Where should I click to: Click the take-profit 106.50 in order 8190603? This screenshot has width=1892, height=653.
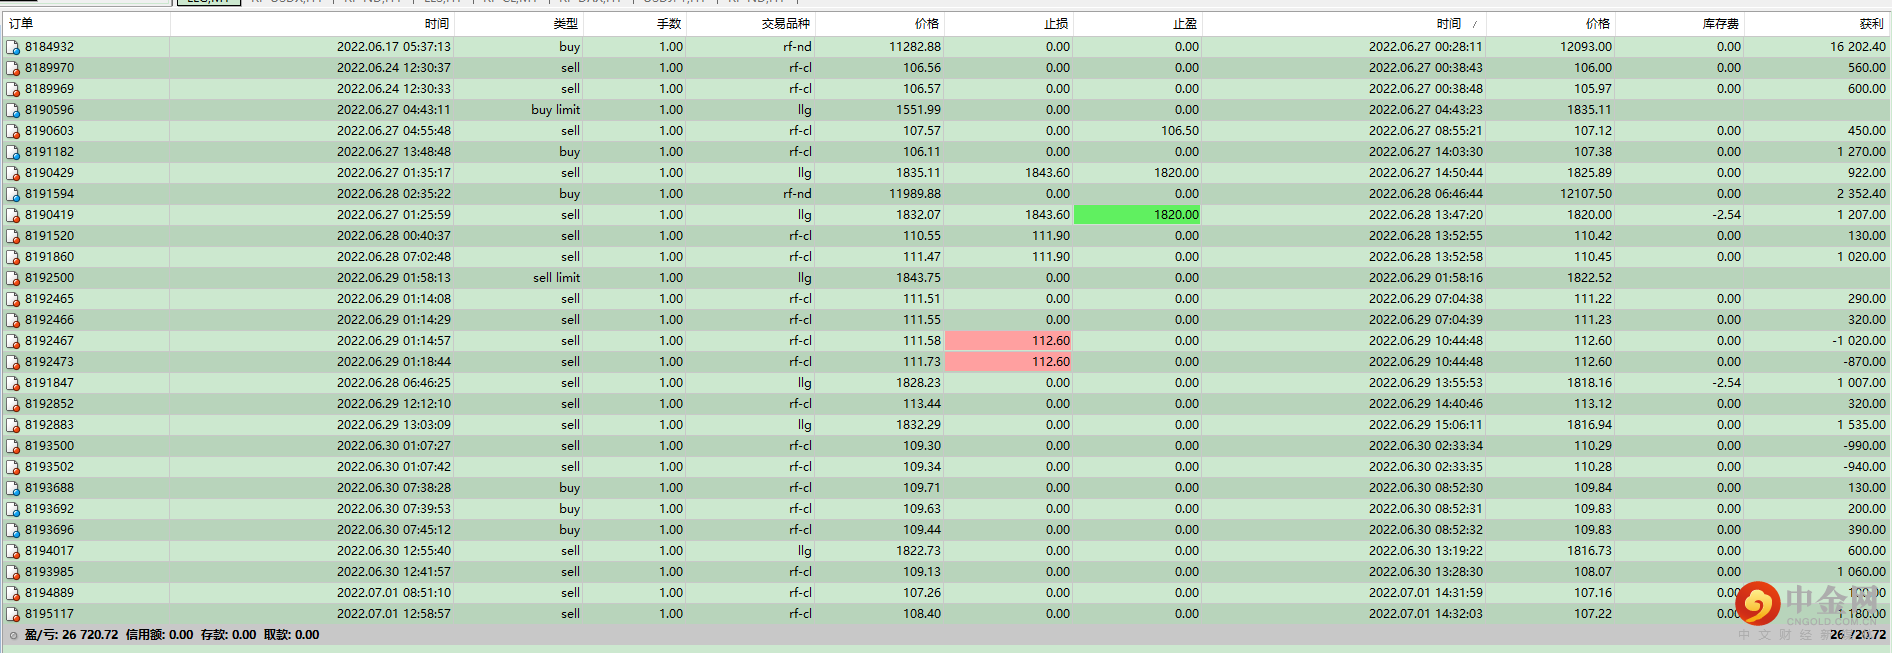(1180, 131)
